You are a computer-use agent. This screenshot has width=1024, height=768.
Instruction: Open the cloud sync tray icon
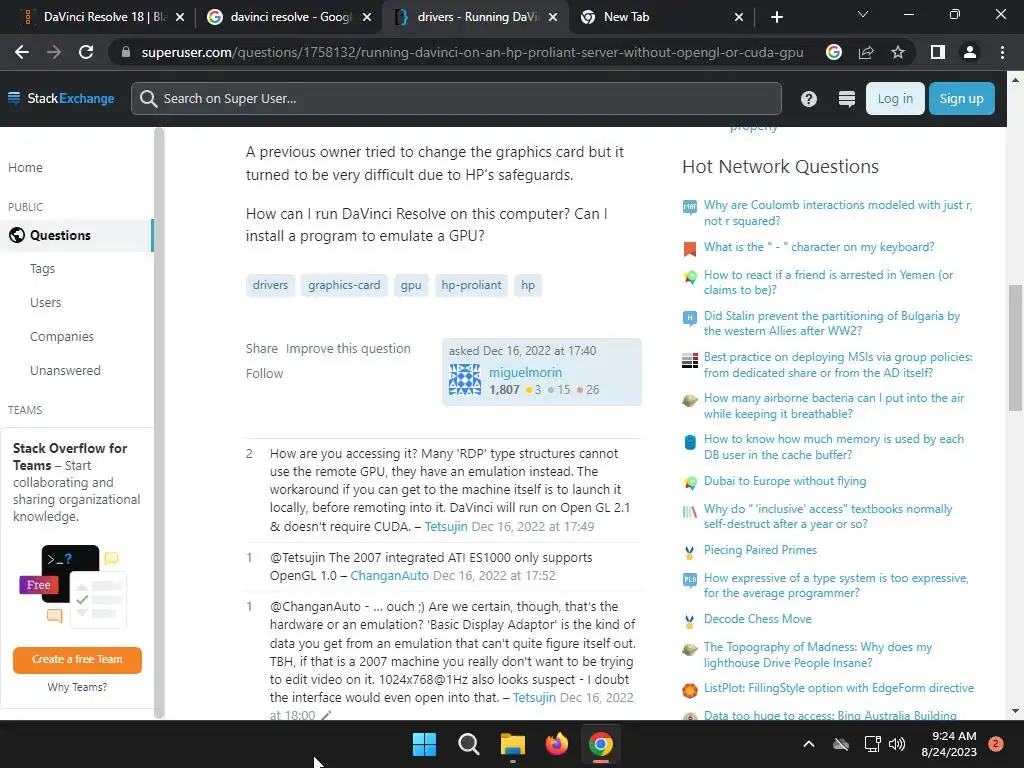point(841,744)
